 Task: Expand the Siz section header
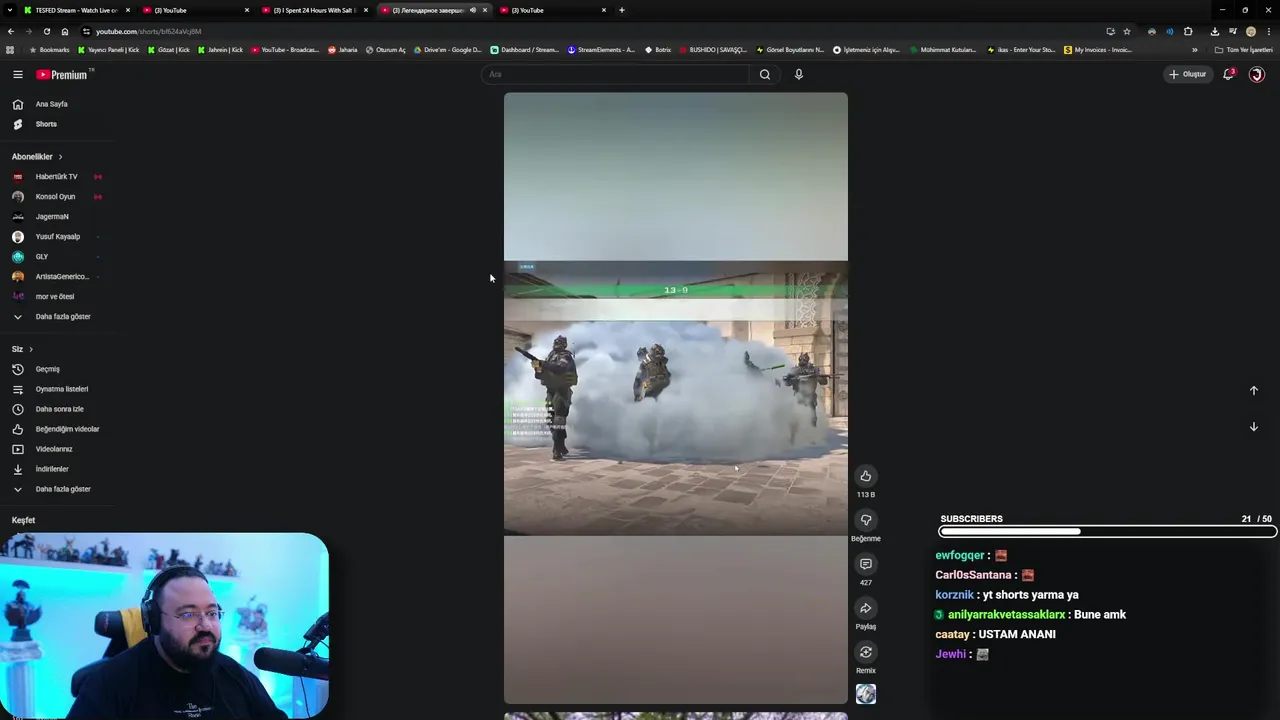pyautogui.click(x=22, y=349)
